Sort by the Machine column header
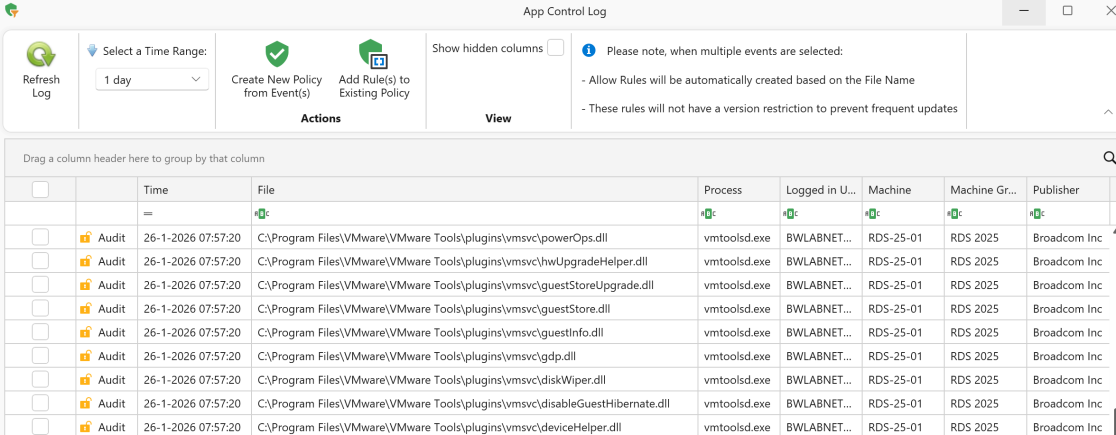The height and width of the screenshot is (435, 1116). pos(903,189)
